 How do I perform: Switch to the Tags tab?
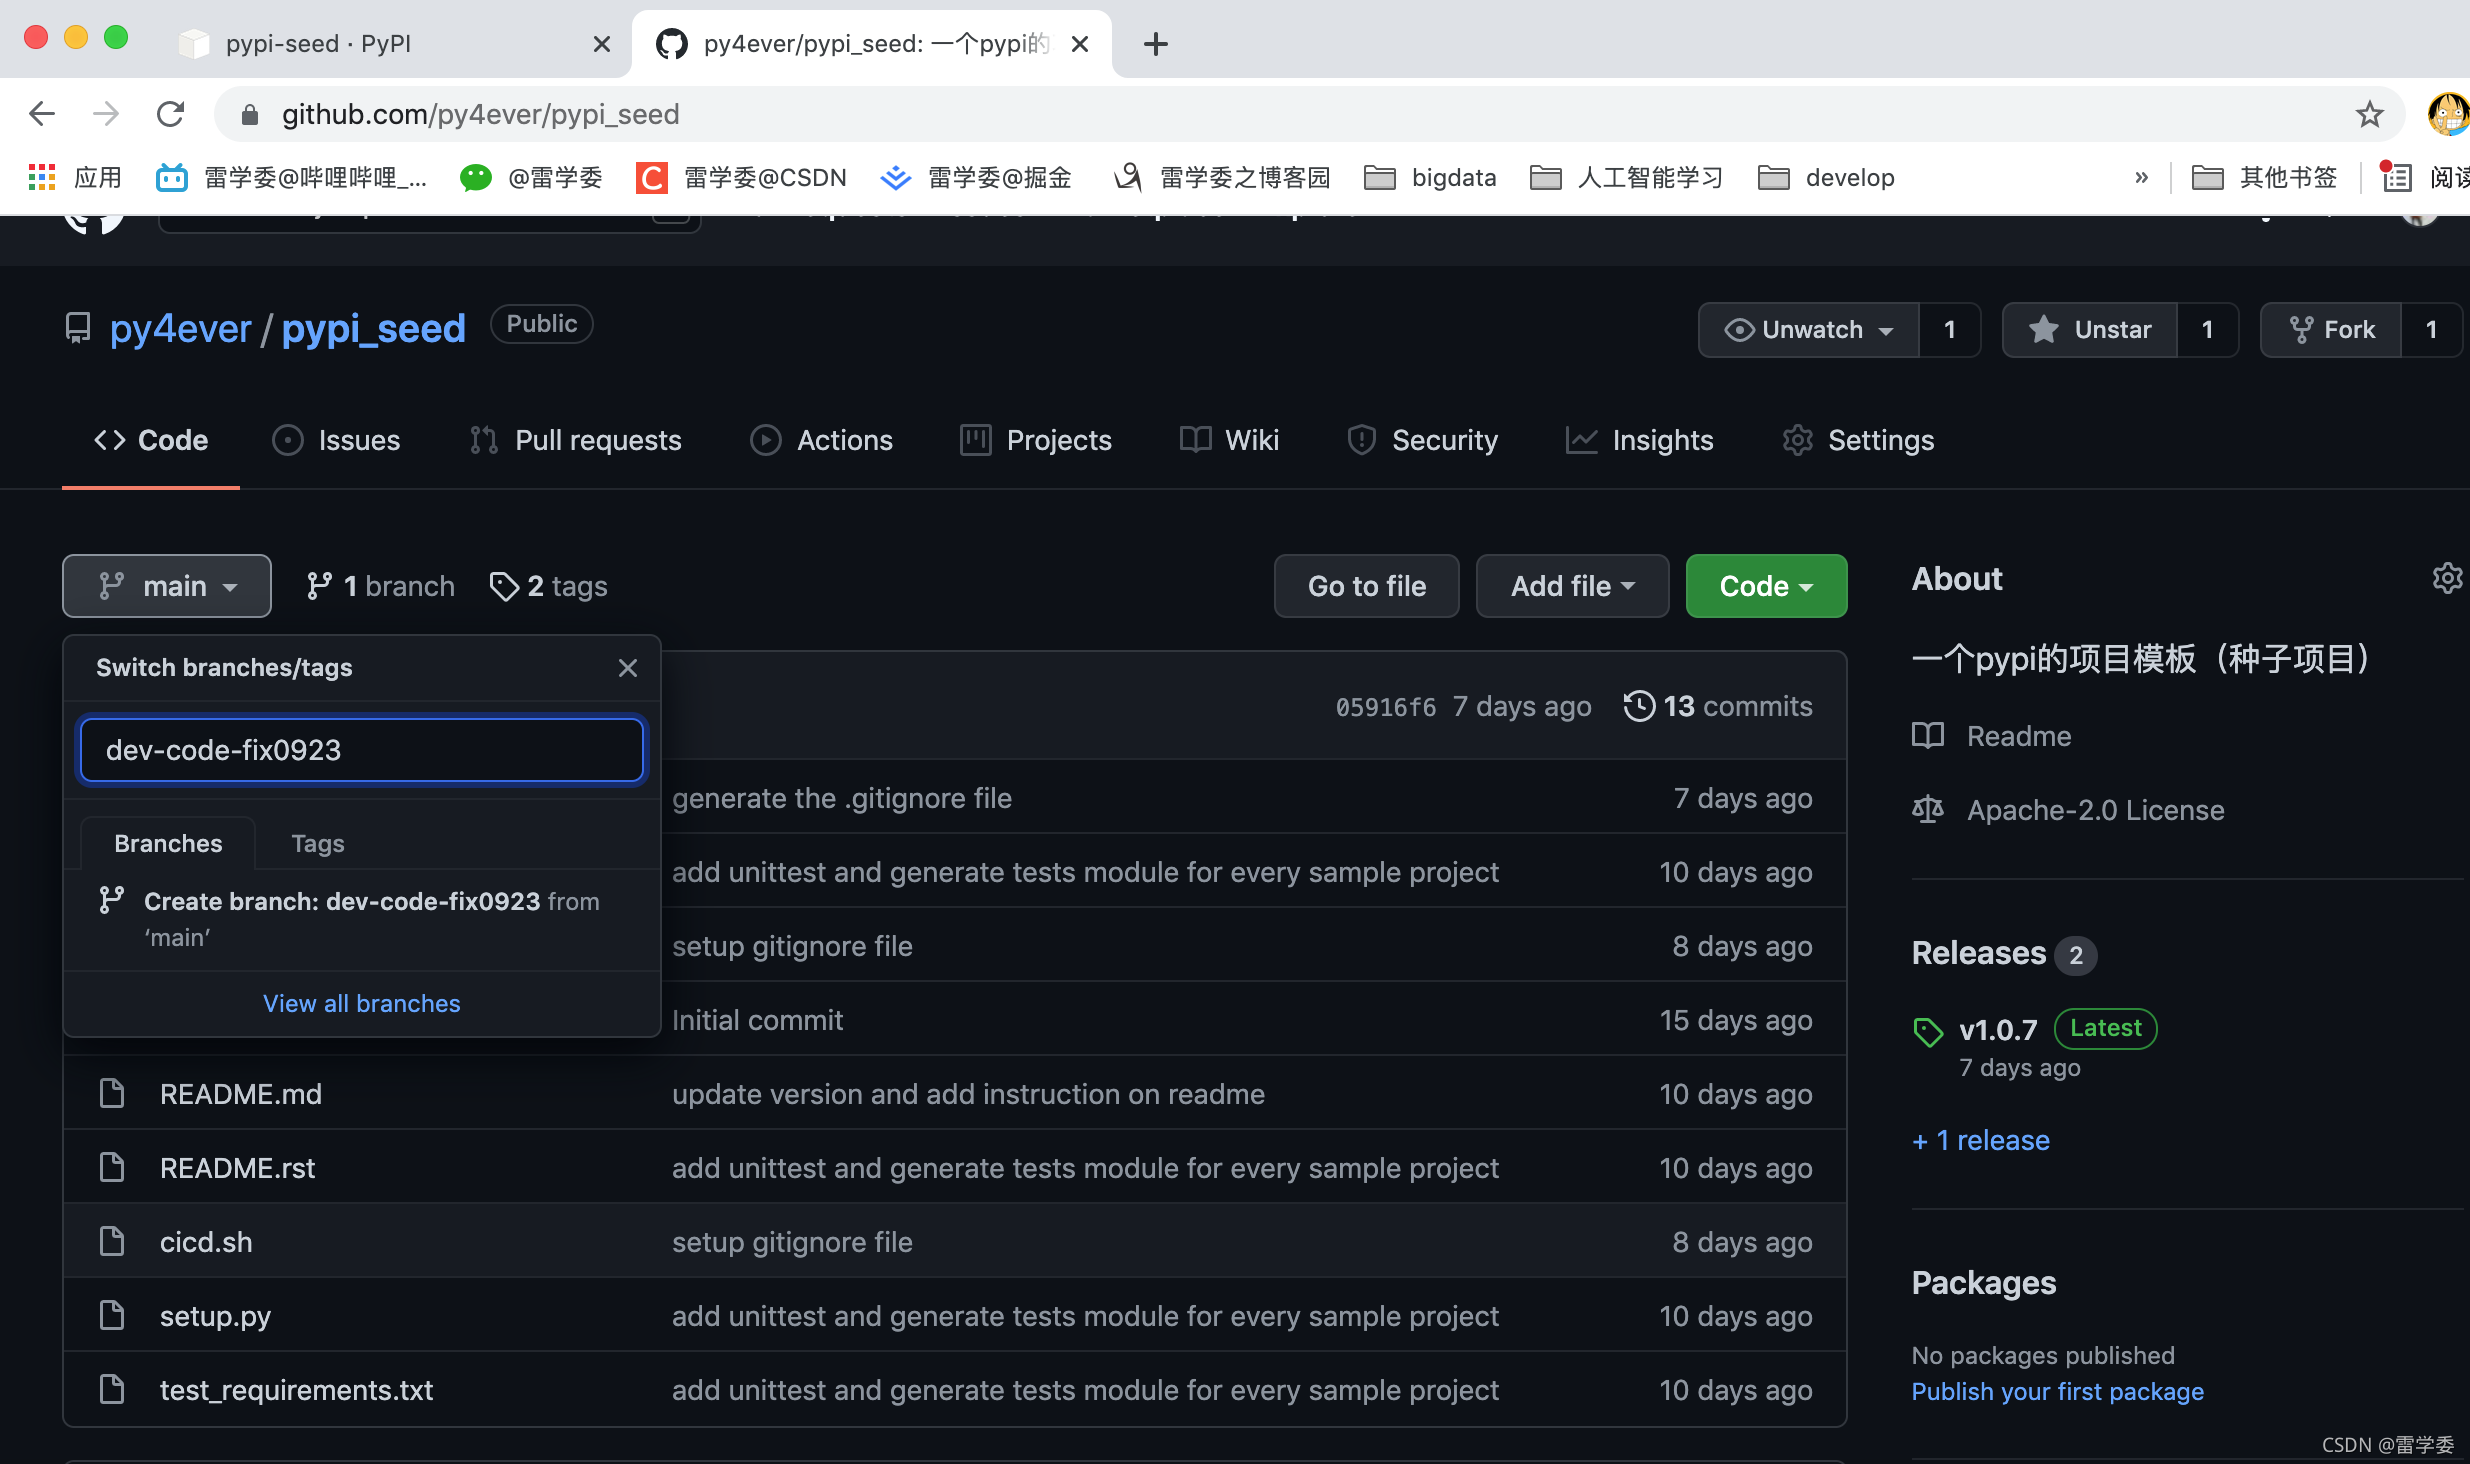tap(317, 843)
